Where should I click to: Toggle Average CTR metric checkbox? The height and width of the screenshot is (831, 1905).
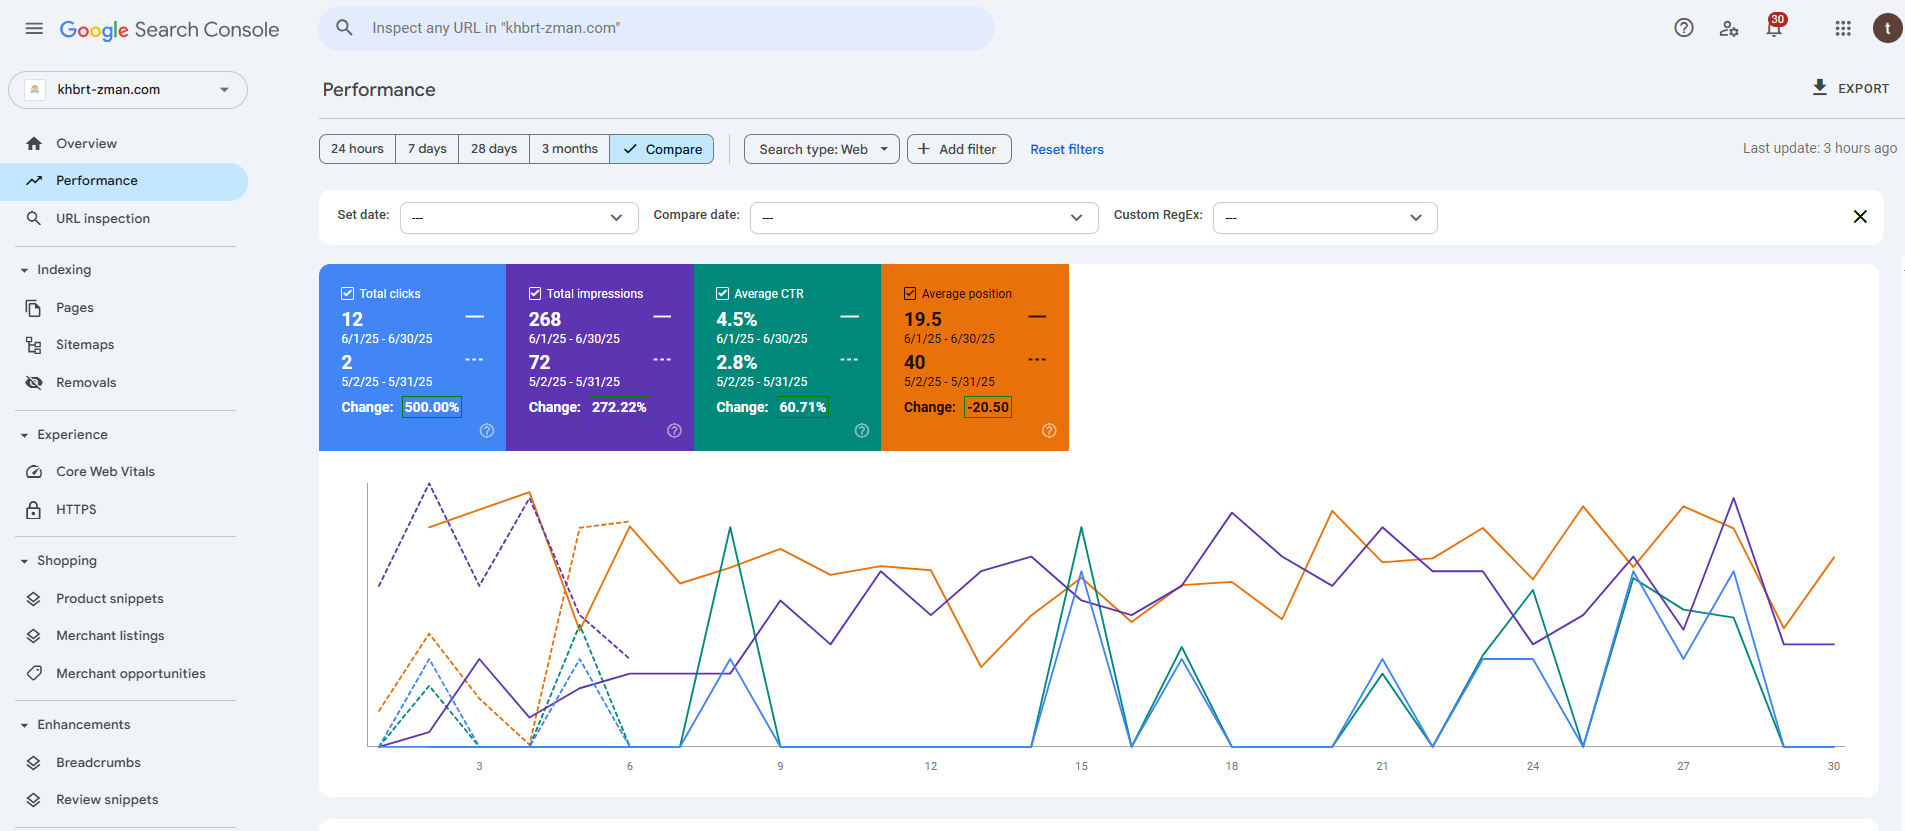722,294
